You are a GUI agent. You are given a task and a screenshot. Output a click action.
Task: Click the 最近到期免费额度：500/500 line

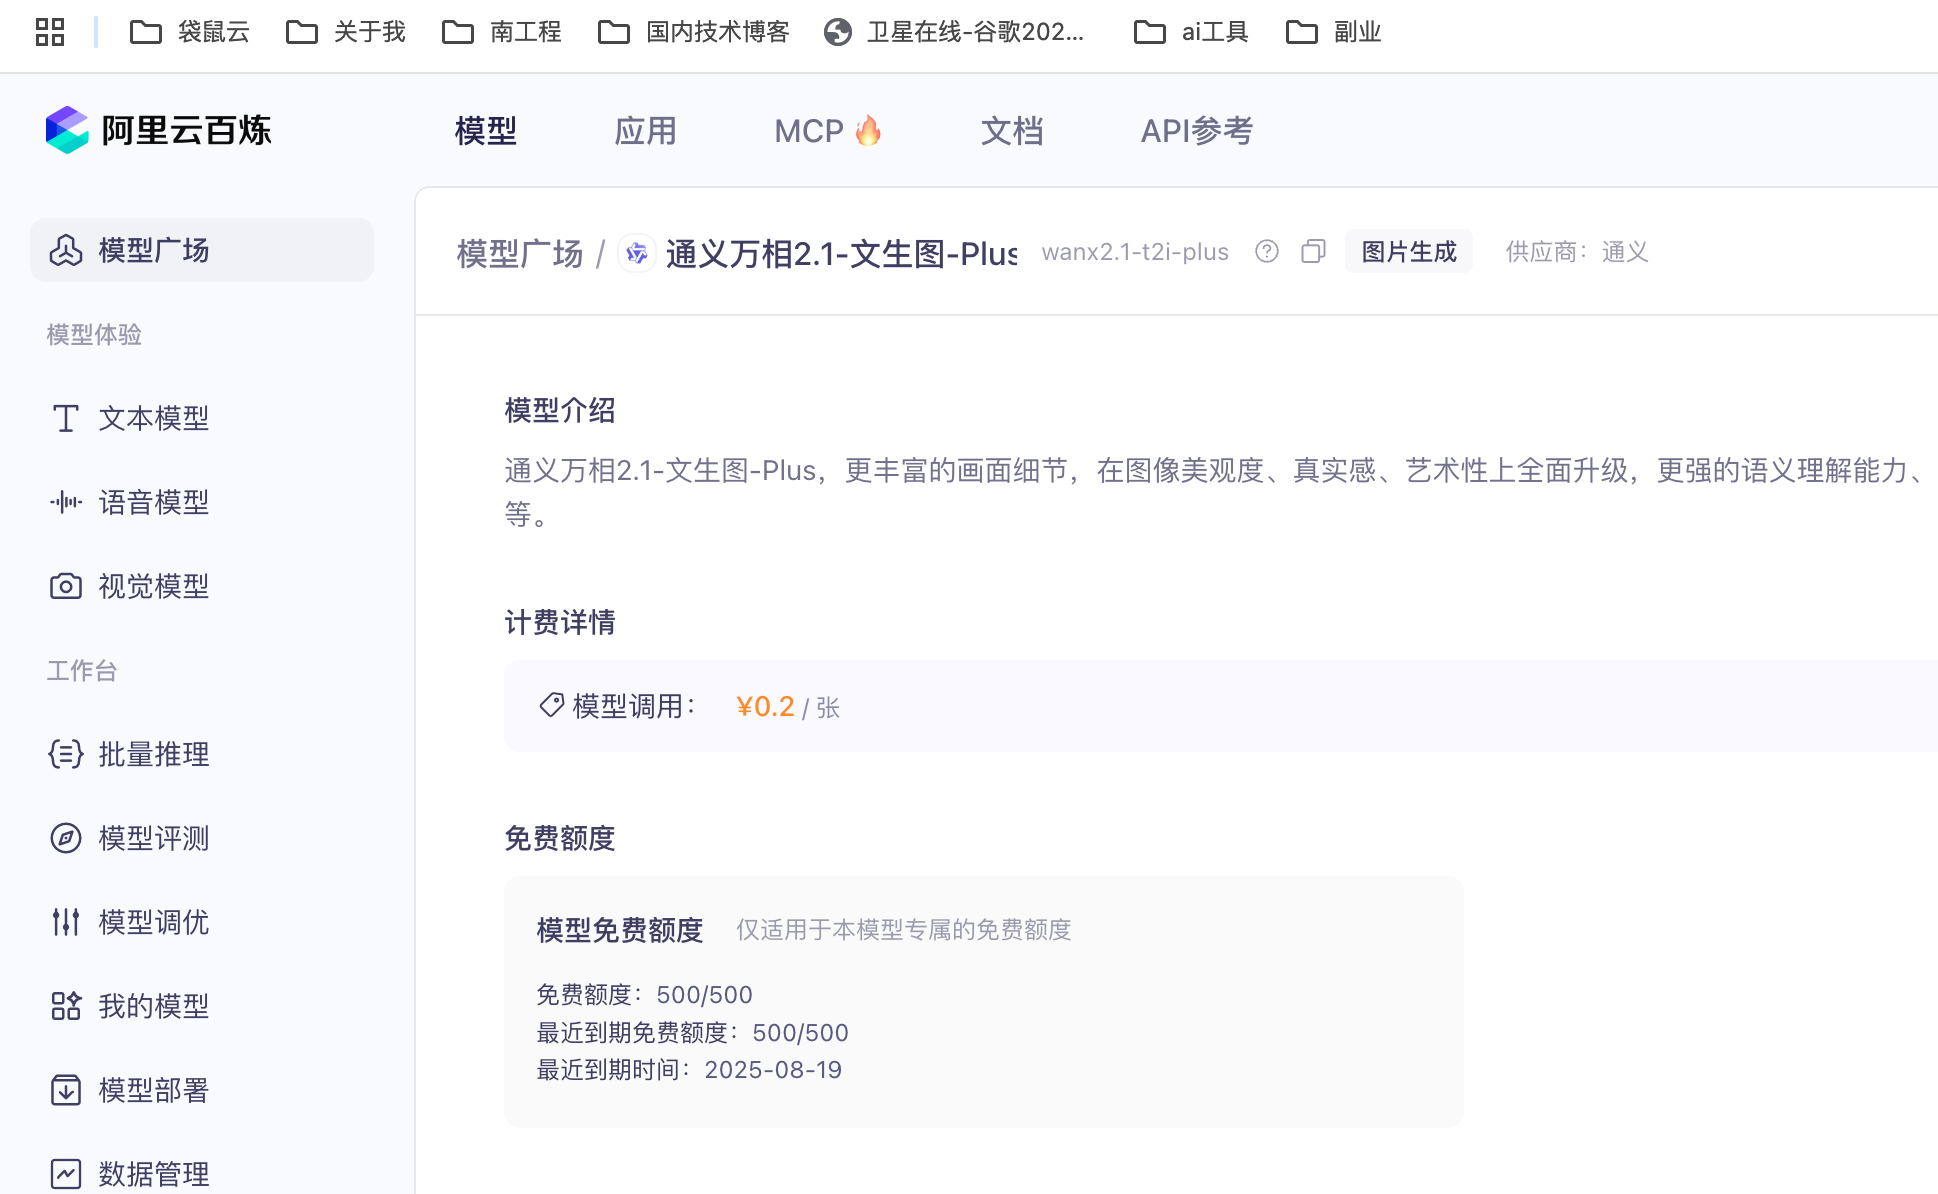point(692,1033)
